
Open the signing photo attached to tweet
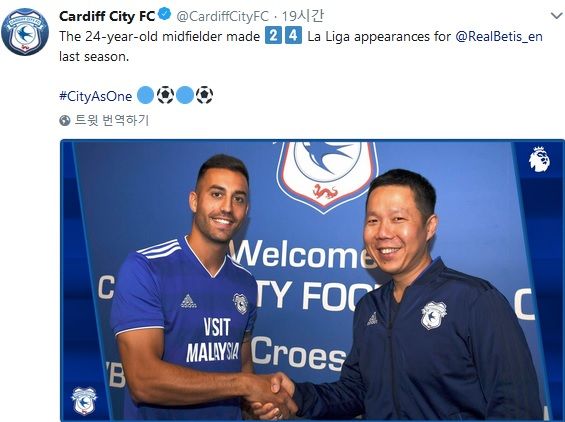(312, 280)
